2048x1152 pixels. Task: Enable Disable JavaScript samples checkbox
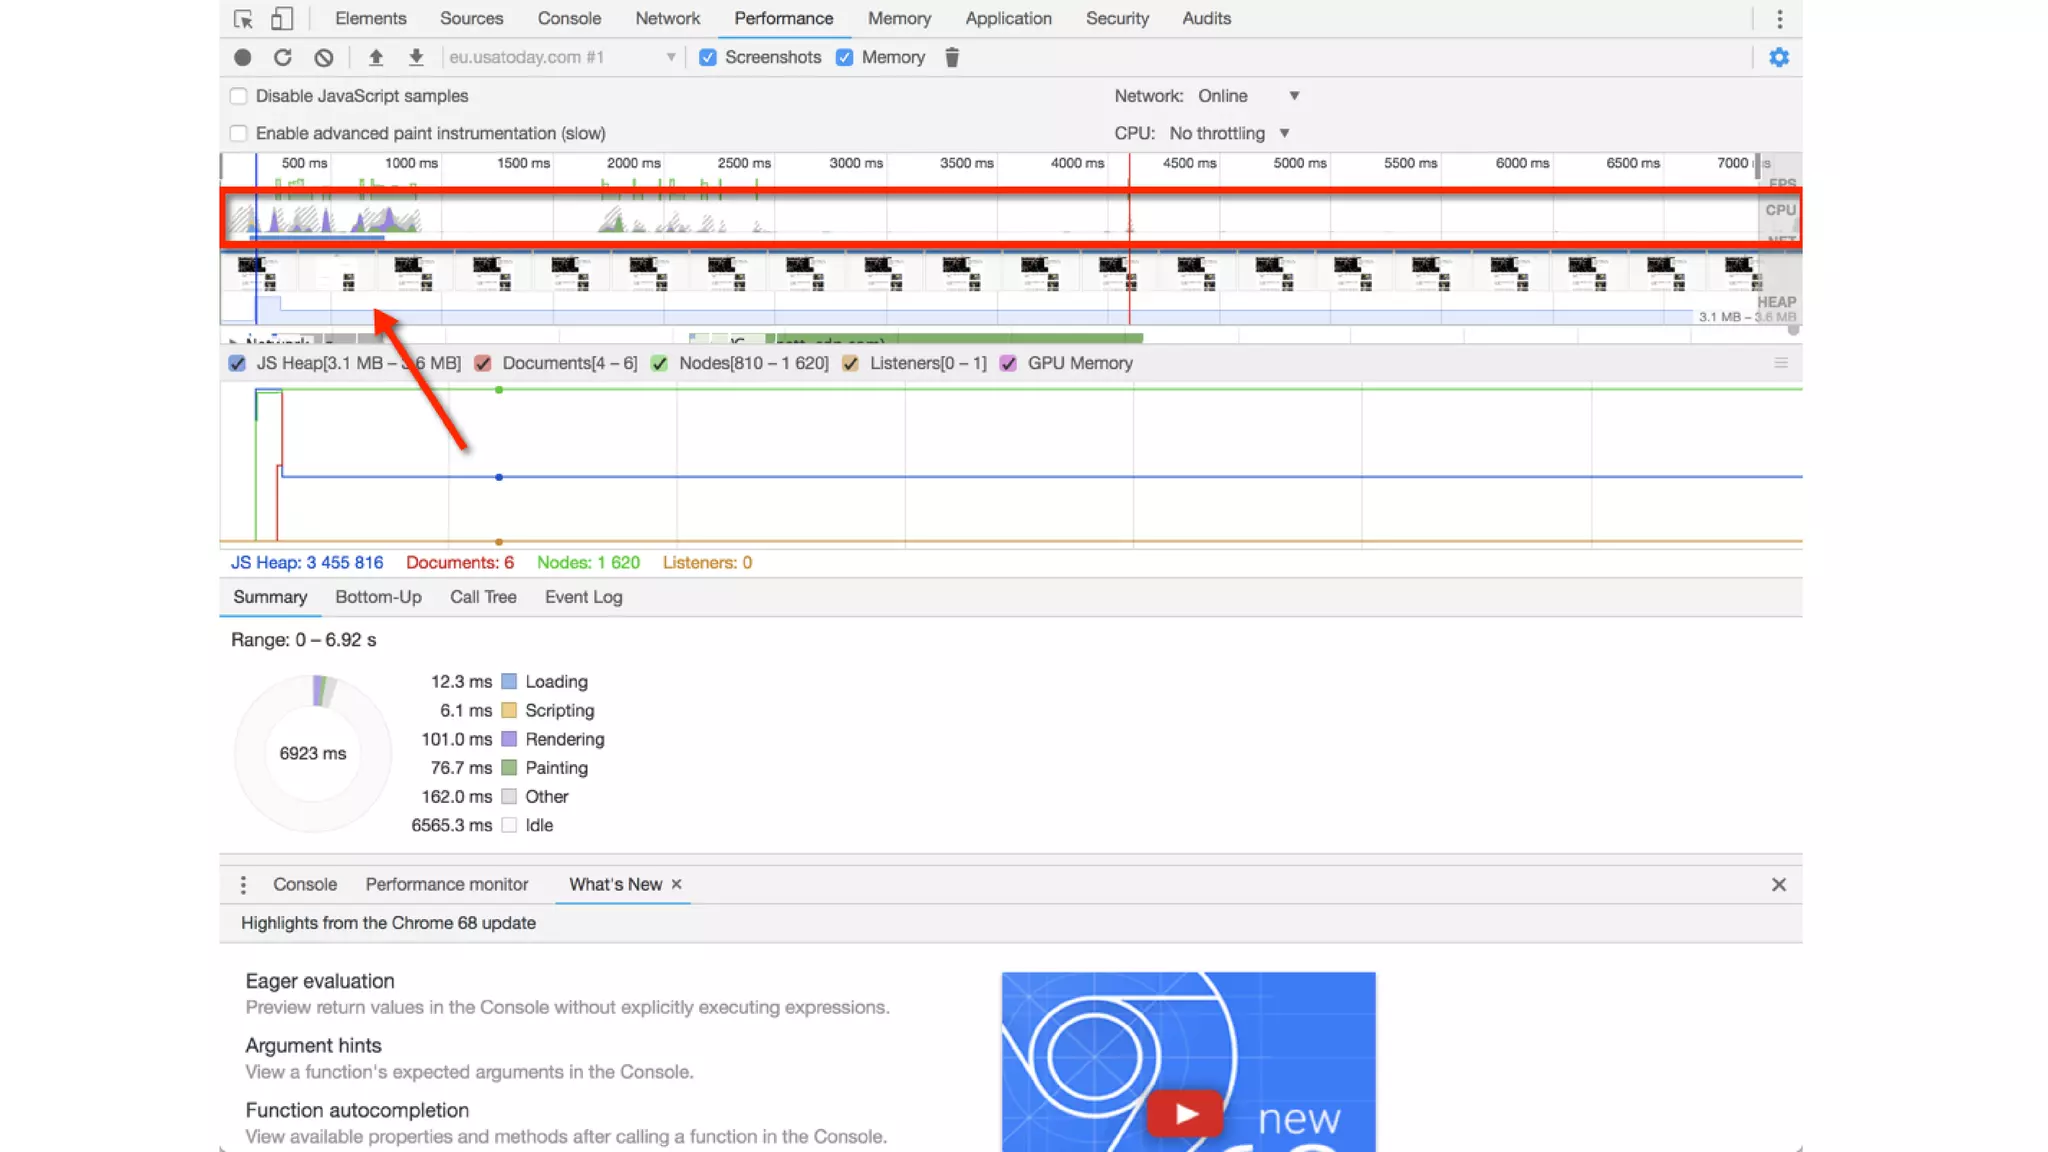coord(239,96)
